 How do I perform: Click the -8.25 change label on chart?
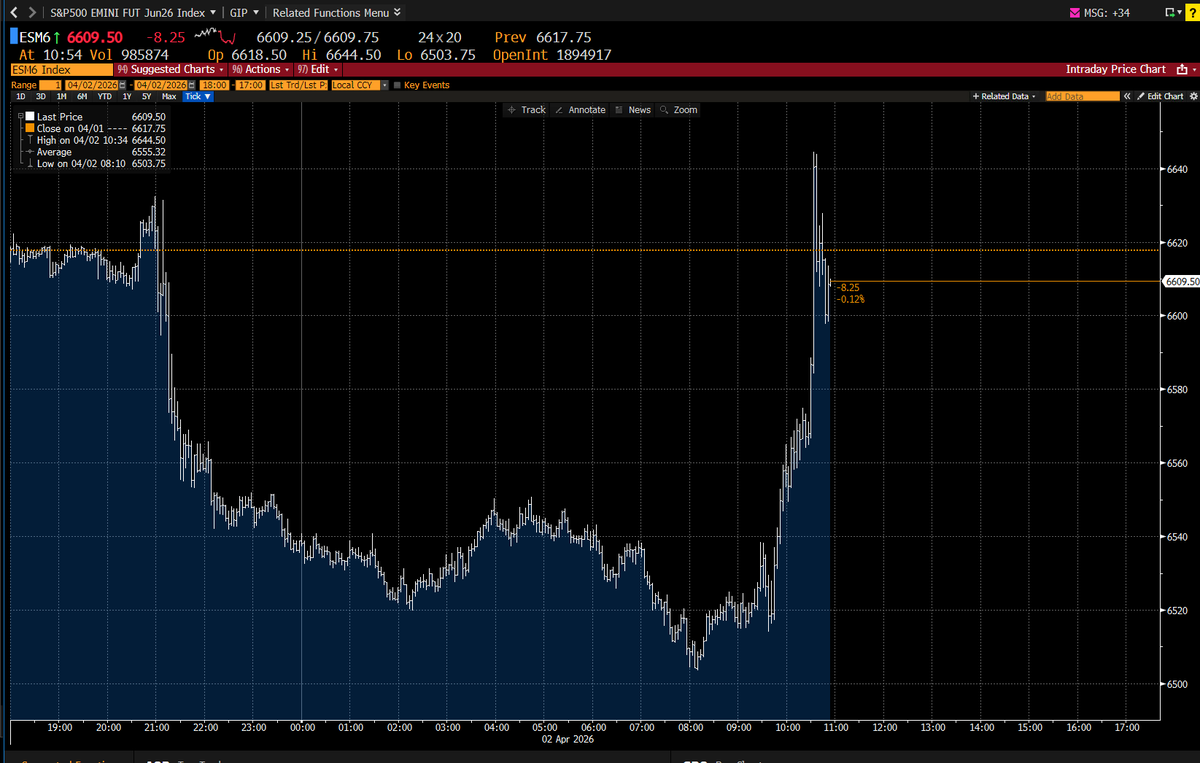[848, 287]
